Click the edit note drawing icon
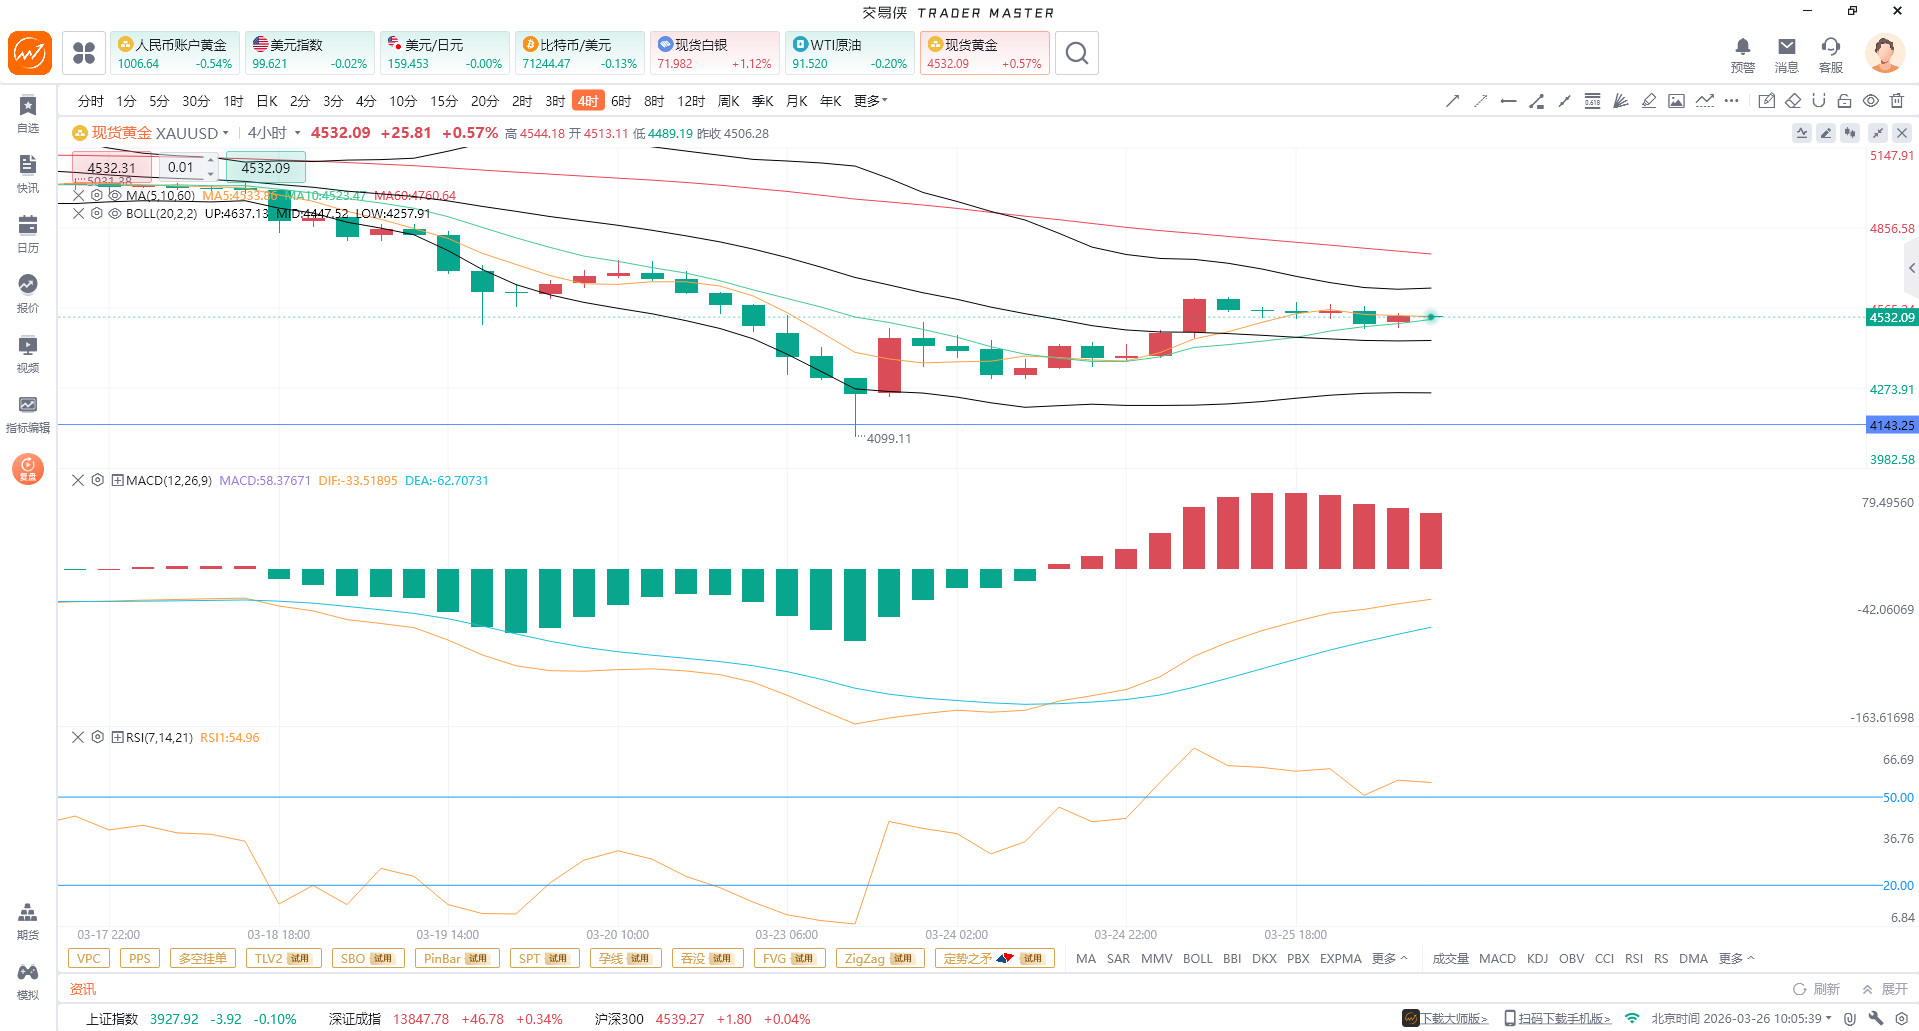This screenshot has width=1919, height=1031. pyautogui.click(x=1767, y=101)
